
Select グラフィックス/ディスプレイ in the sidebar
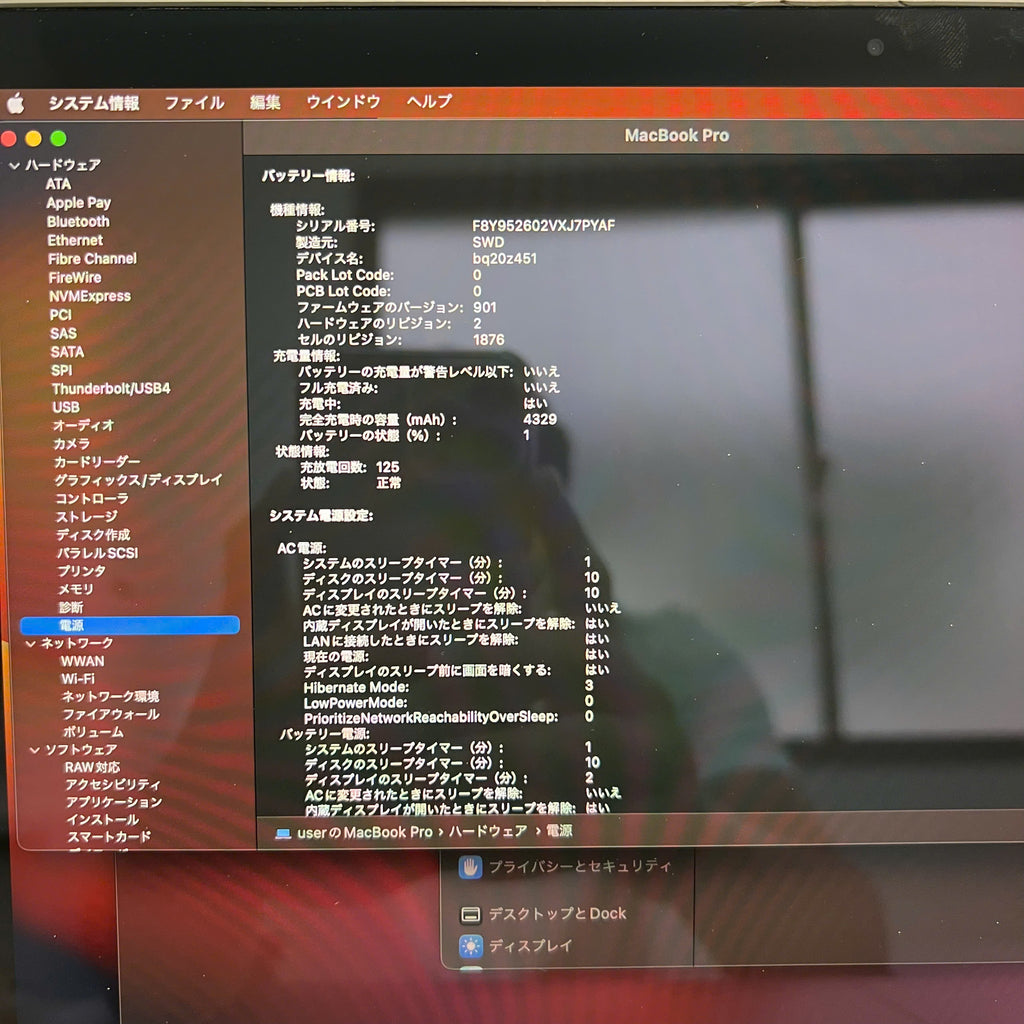(x=138, y=480)
